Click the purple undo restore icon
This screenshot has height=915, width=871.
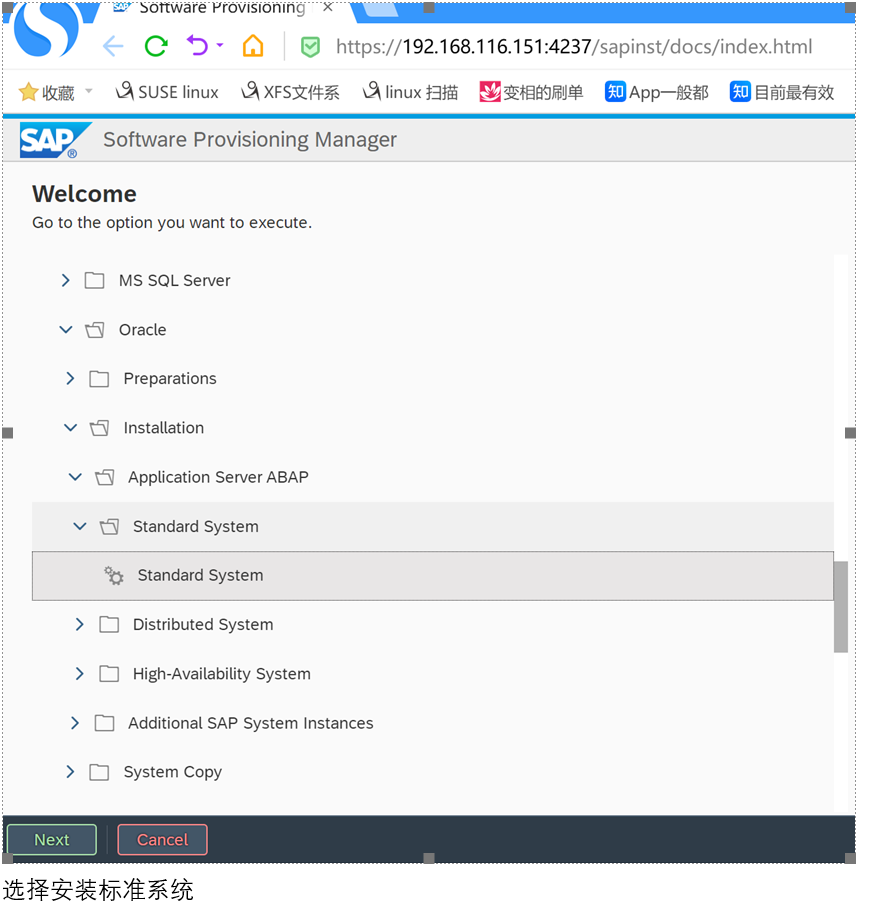click(197, 45)
